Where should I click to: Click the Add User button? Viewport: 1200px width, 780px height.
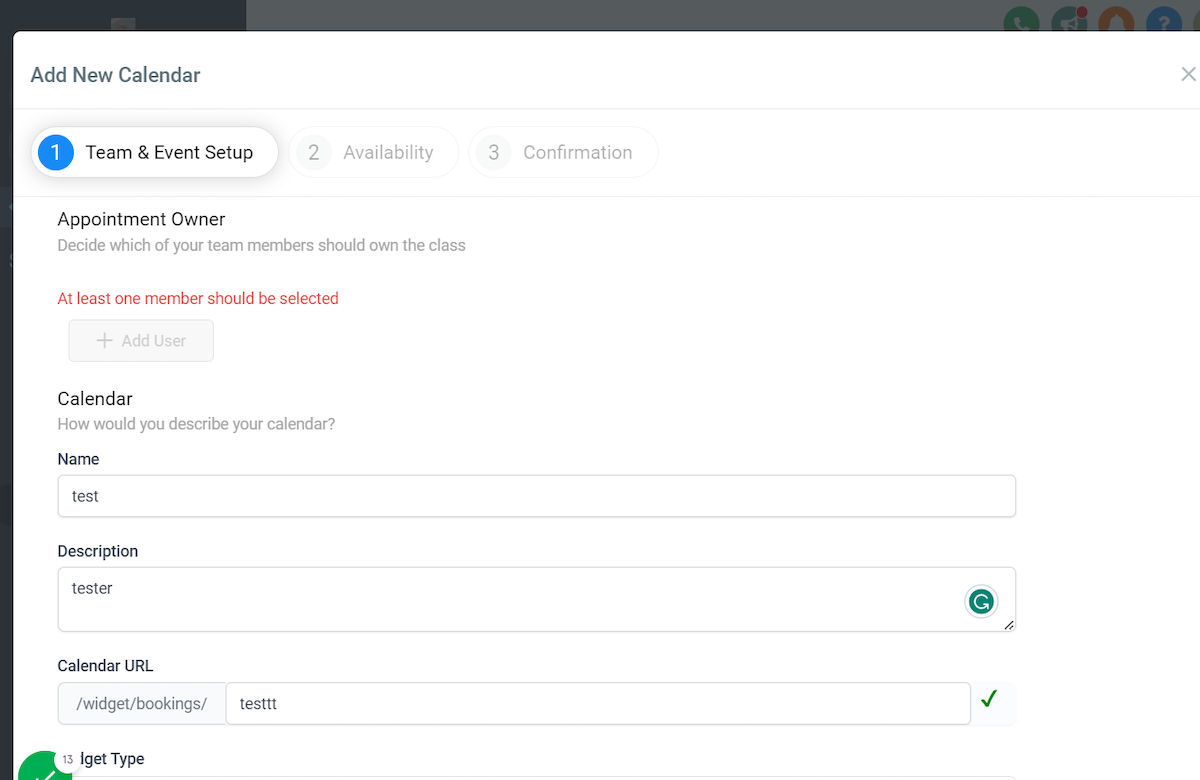click(x=140, y=340)
